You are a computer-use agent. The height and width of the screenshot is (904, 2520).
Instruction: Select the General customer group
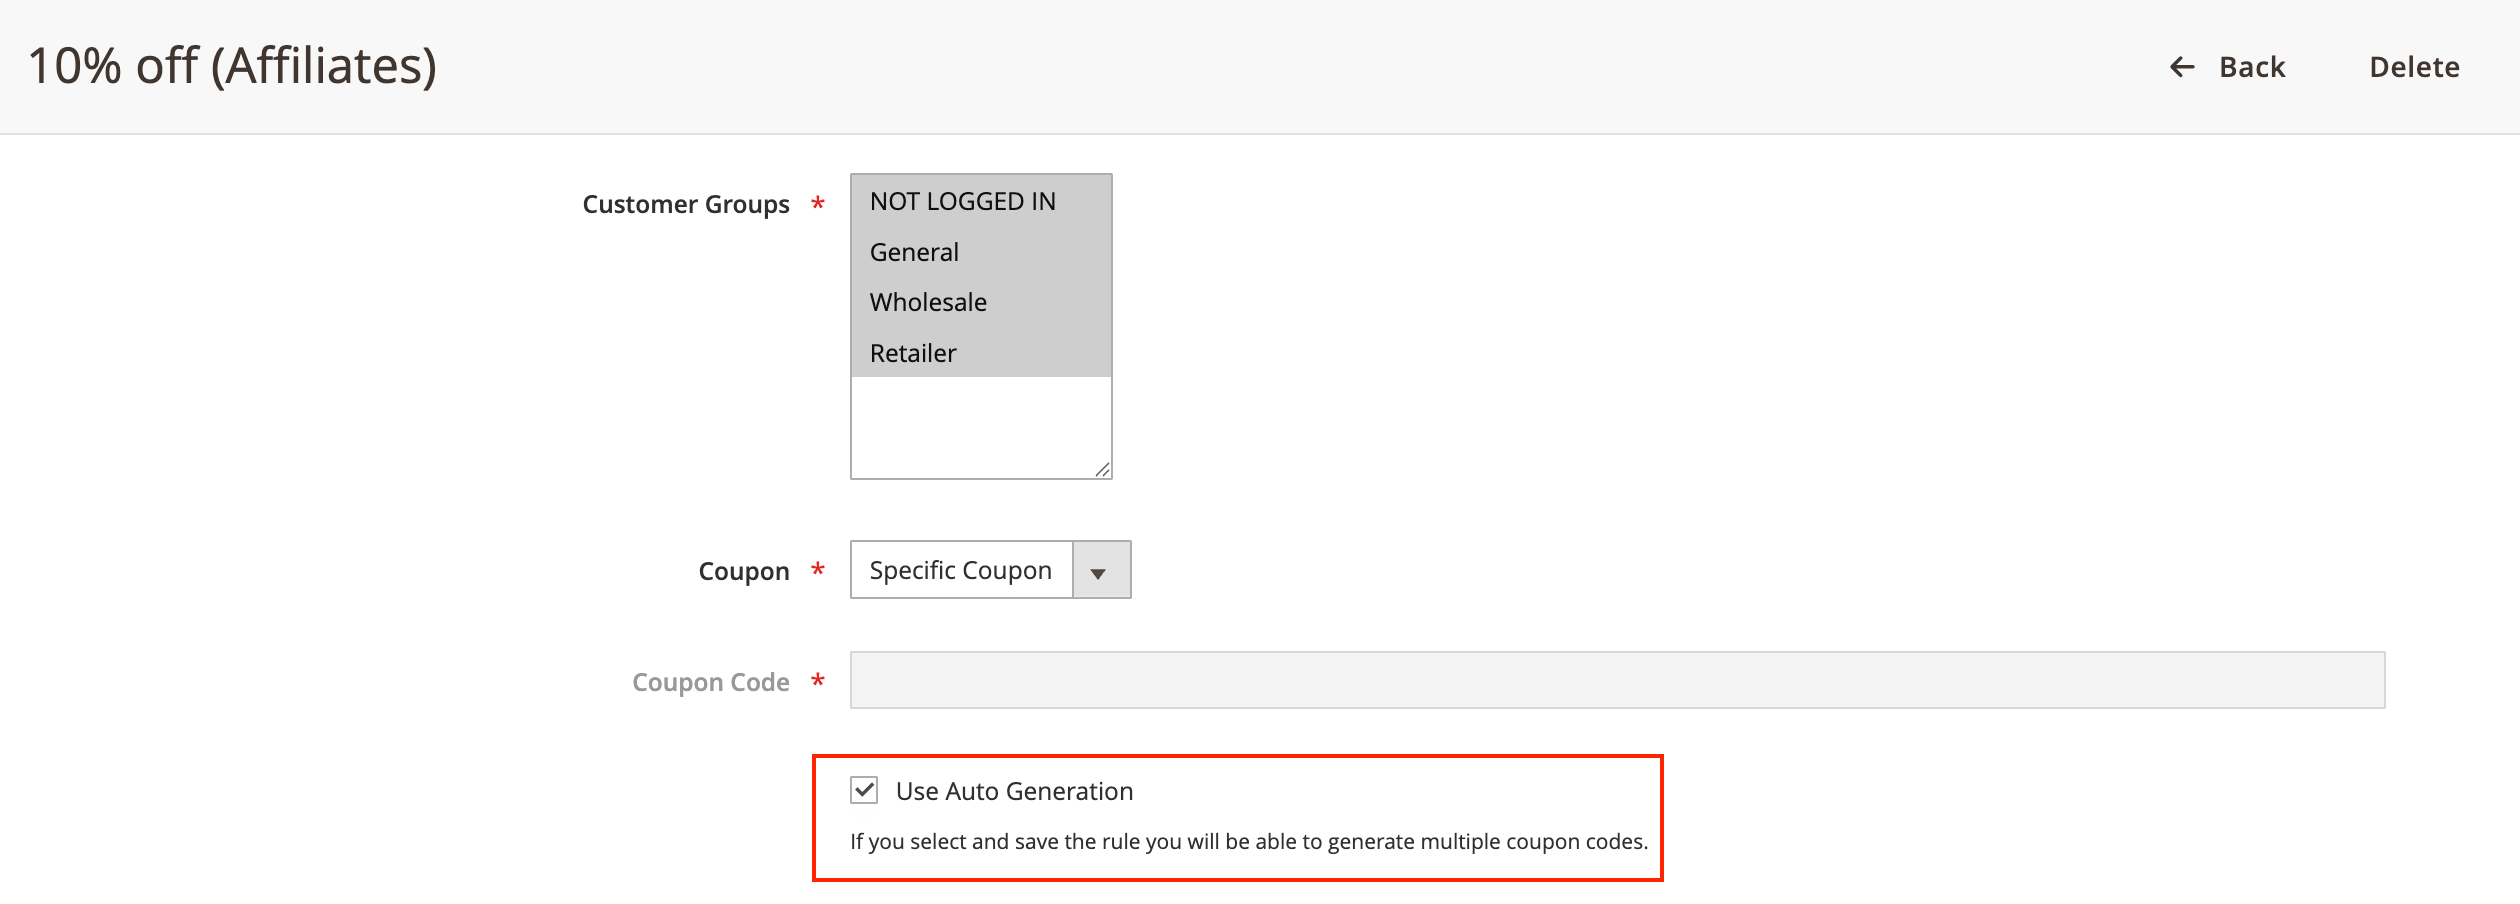click(913, 252)
